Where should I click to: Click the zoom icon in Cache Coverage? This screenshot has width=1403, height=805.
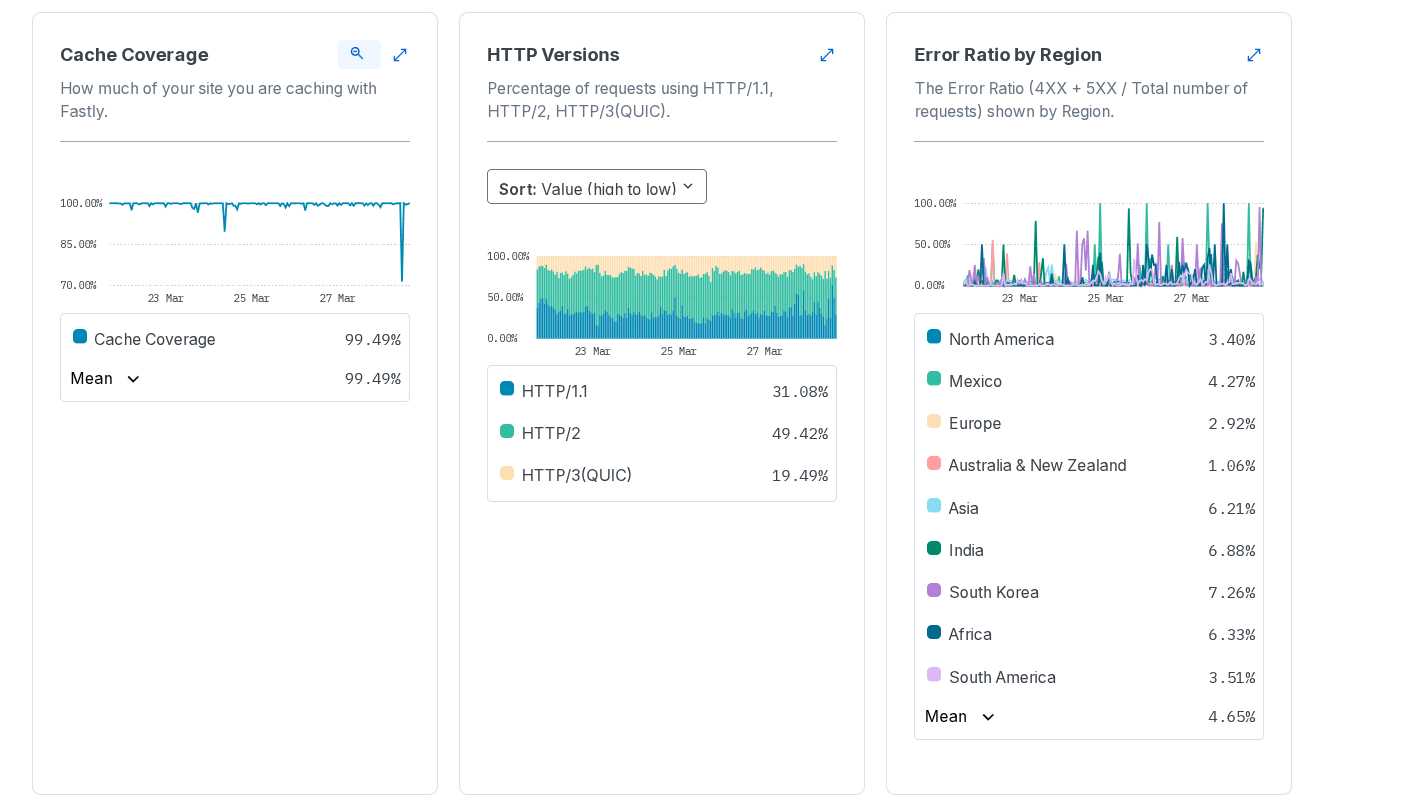[x=358, y=54]
